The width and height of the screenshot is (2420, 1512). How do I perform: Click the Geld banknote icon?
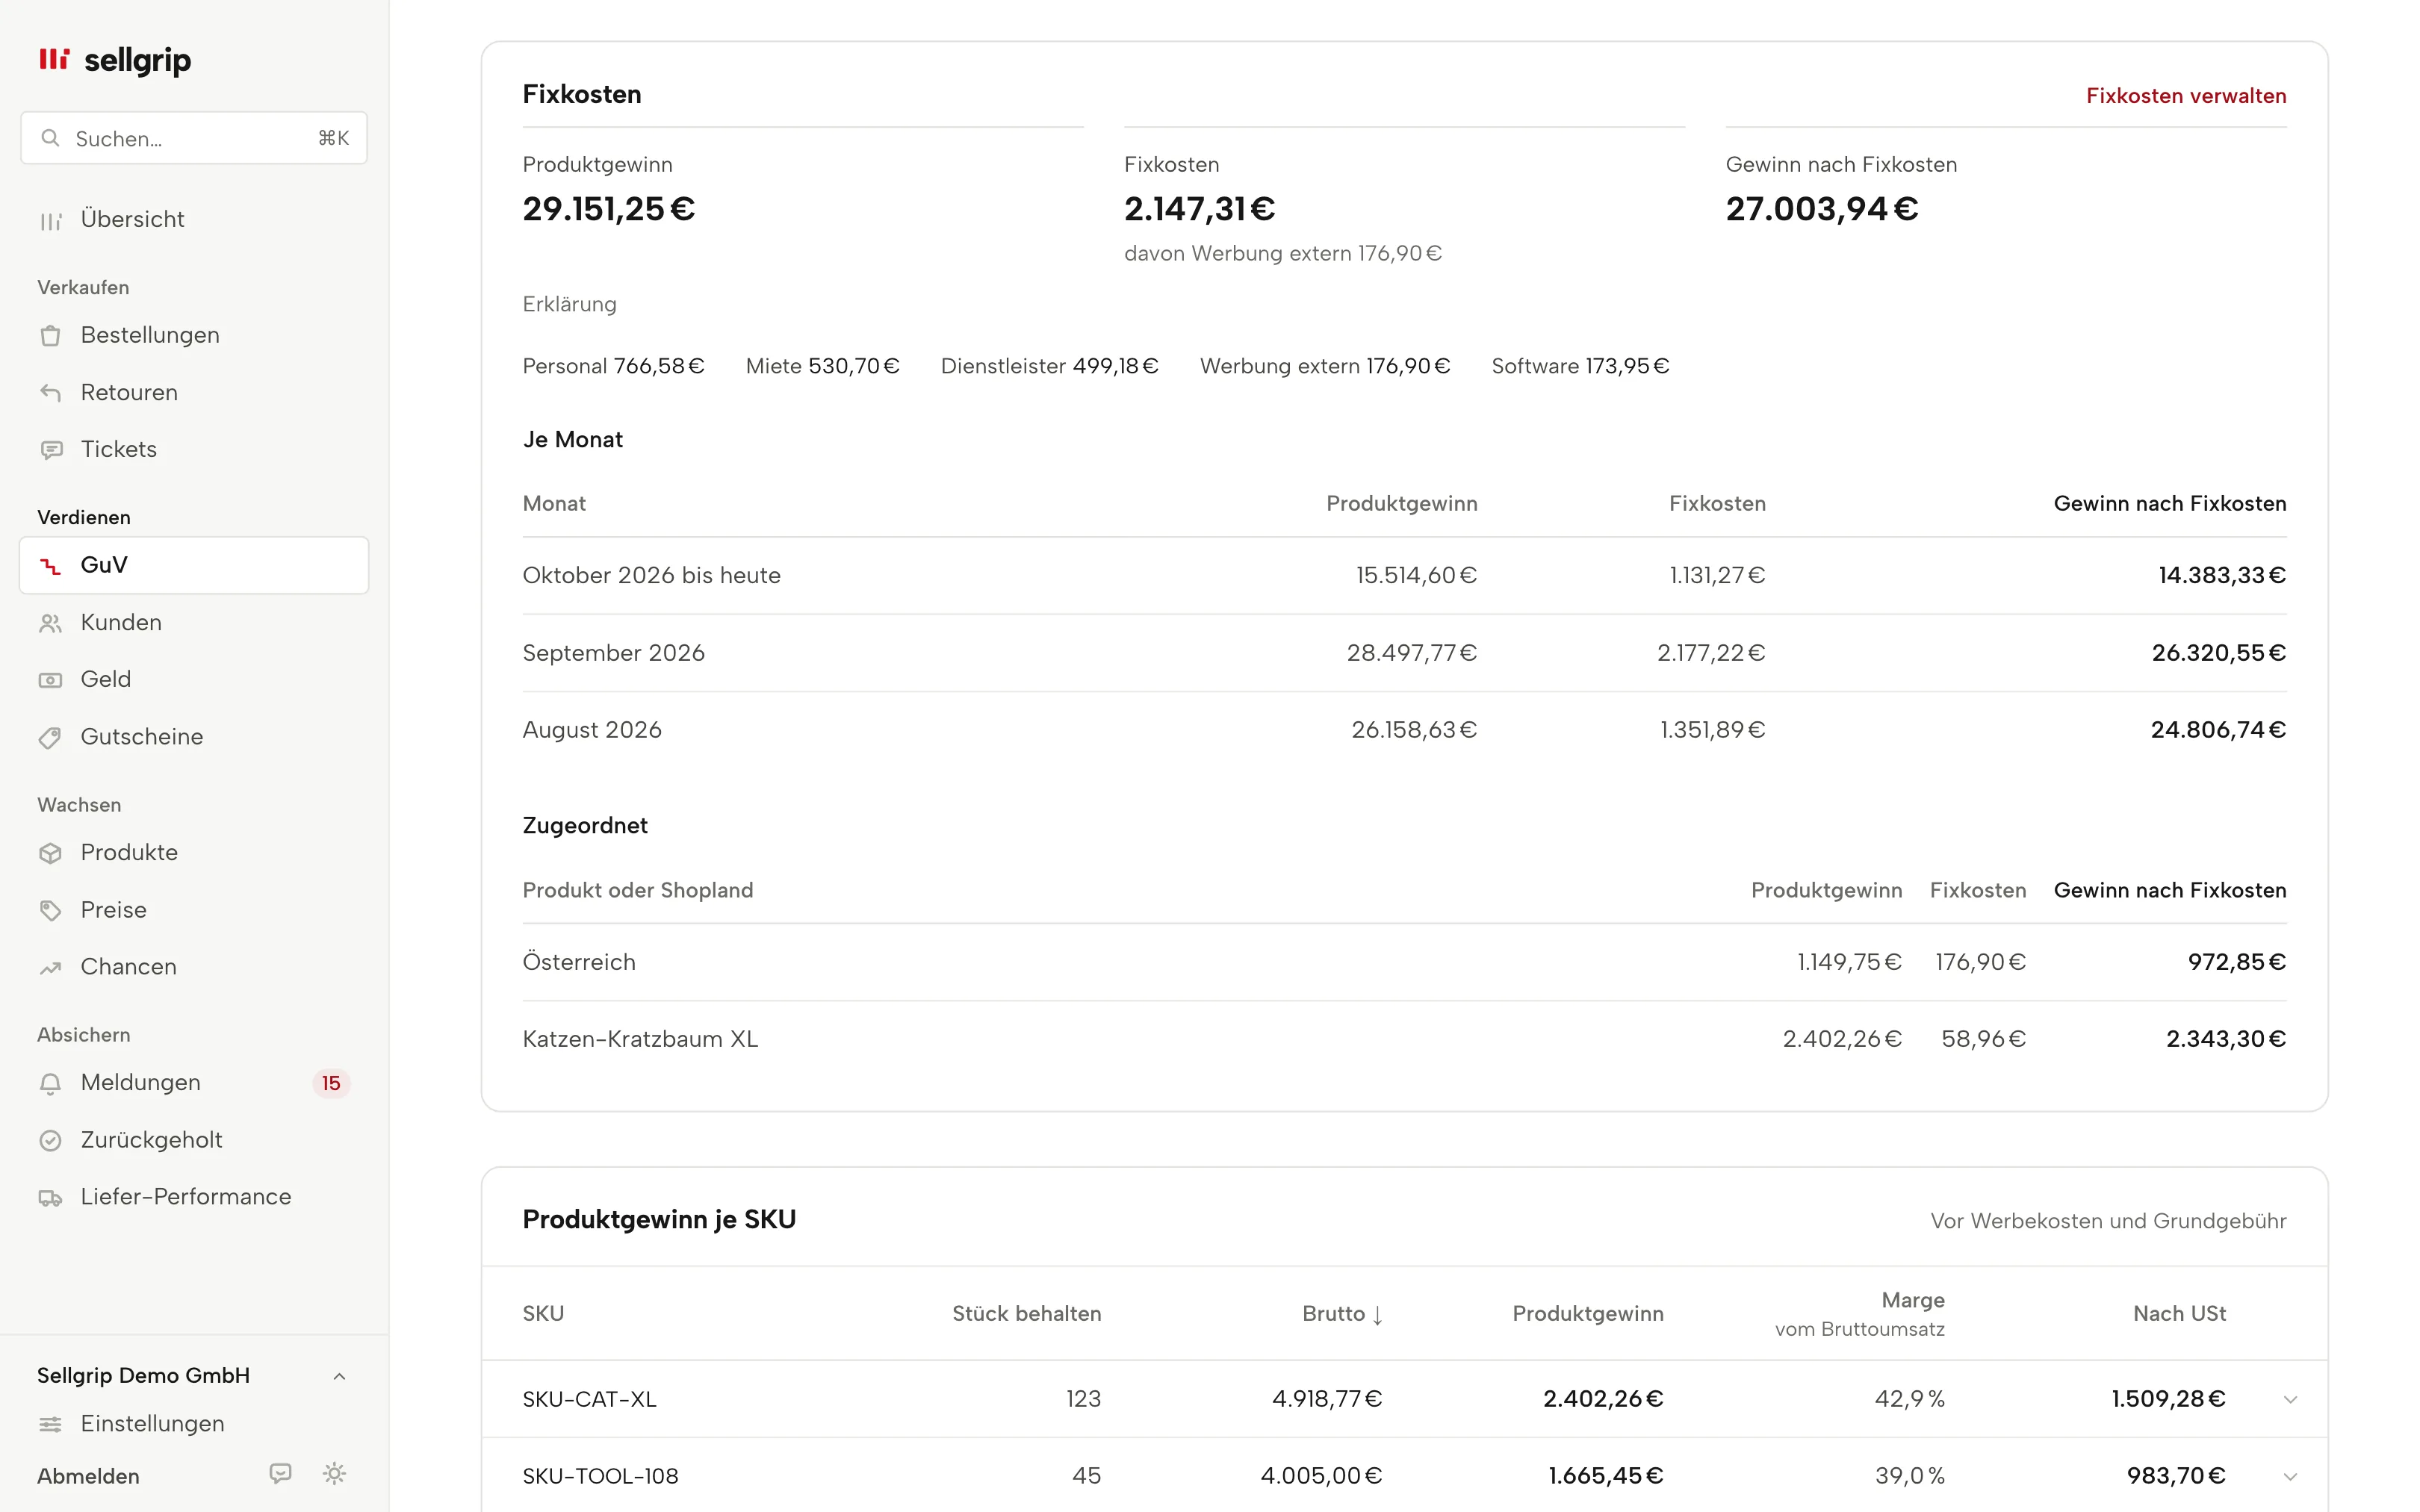[51, 680]
